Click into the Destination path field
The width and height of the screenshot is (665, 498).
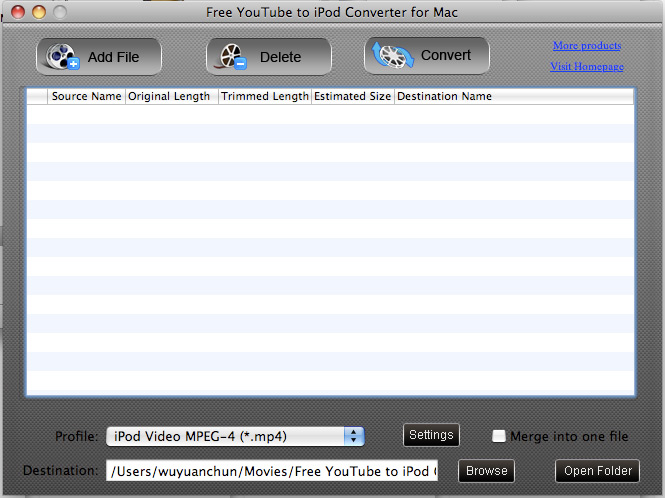click(x=271, y=471)
